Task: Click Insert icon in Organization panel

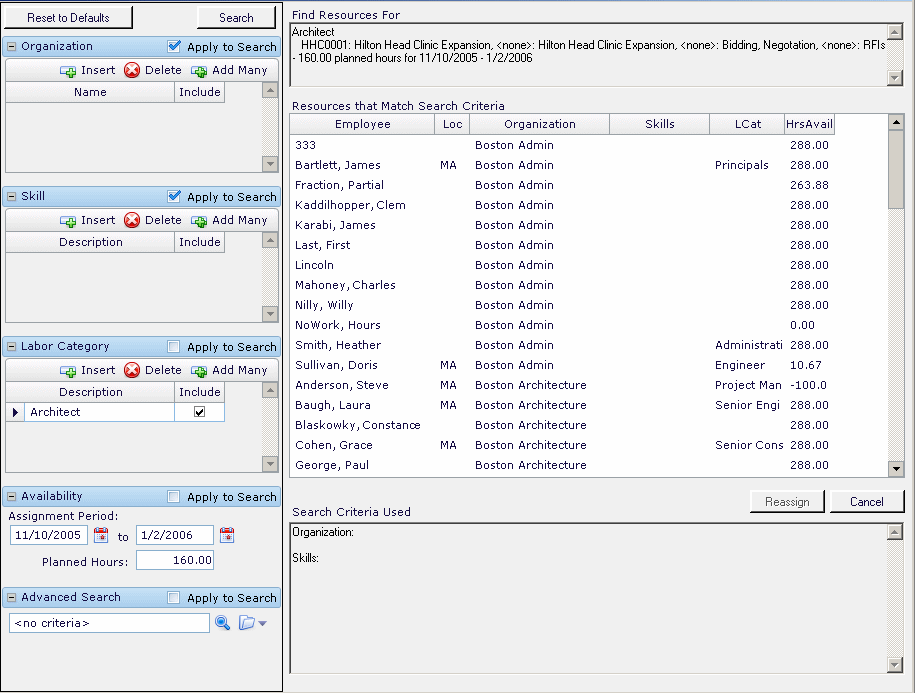Action: click(x=68, y=71)
